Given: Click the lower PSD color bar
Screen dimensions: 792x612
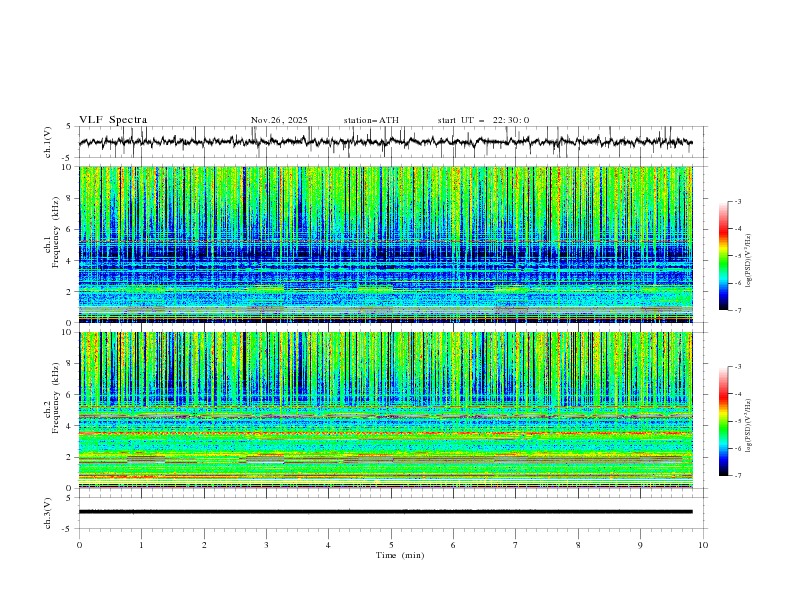Looking at the screenshot, I should pyautogui.click(x=723, y=421).
